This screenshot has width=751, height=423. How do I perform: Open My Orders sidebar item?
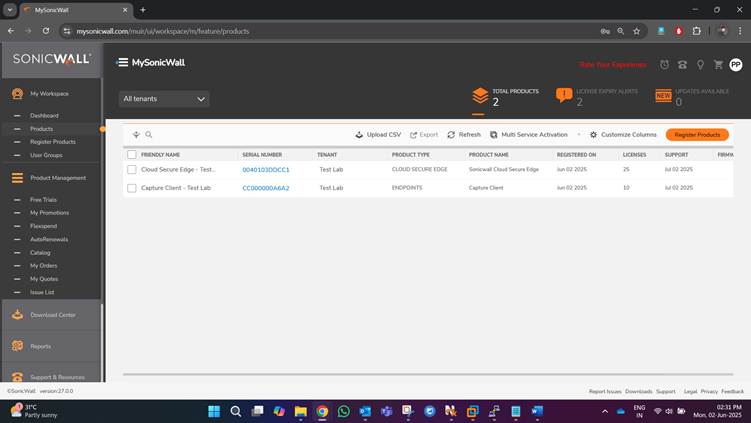click(43, 265)
